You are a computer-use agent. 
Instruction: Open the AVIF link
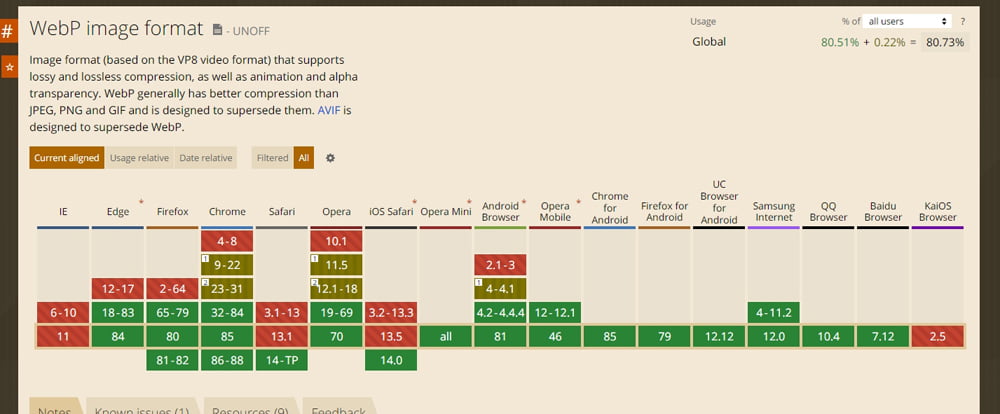[x=330, y=110]
